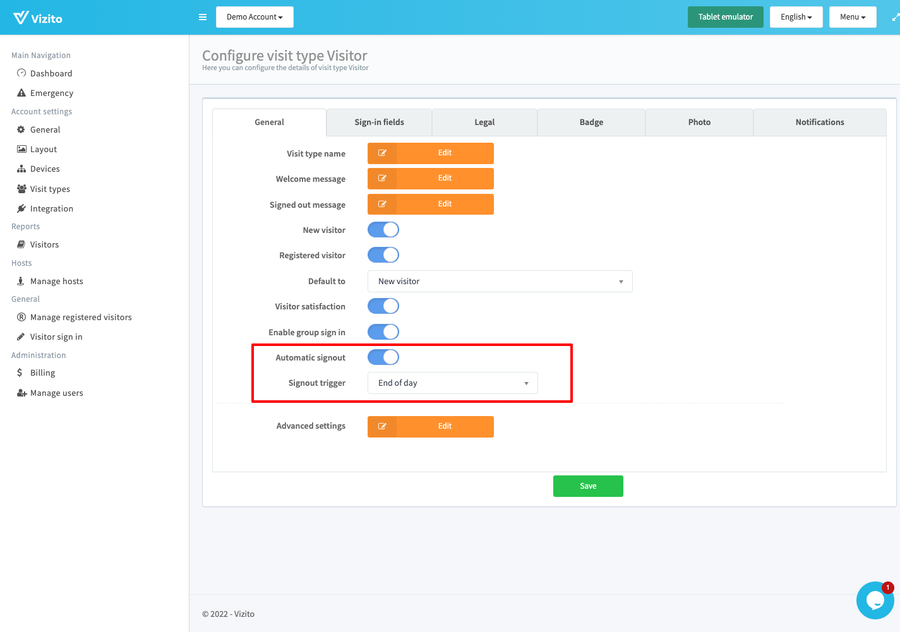Viewport: 900px width, 632px height.
Task: Expand the Default to dropdown
Action: 499,281
